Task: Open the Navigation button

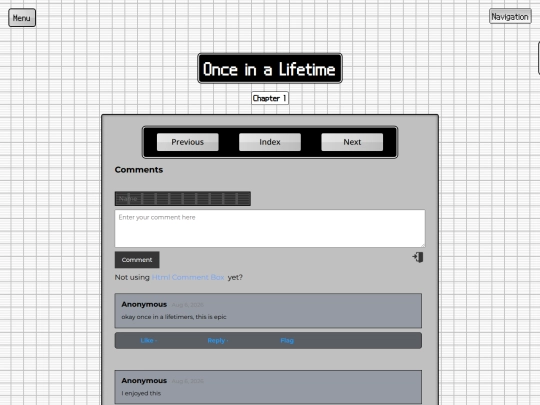Action: click(x=510, y=17)
